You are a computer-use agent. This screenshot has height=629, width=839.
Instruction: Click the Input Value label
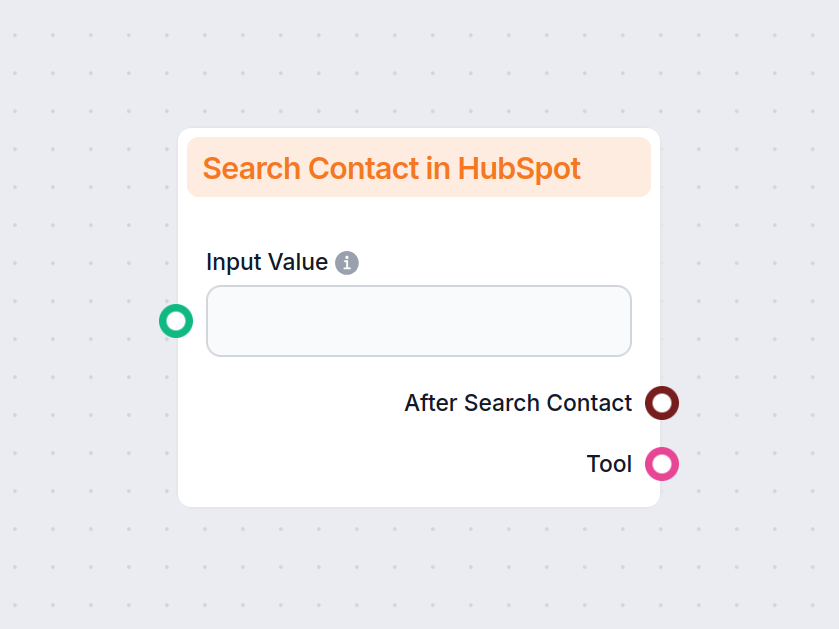(266, 262)
